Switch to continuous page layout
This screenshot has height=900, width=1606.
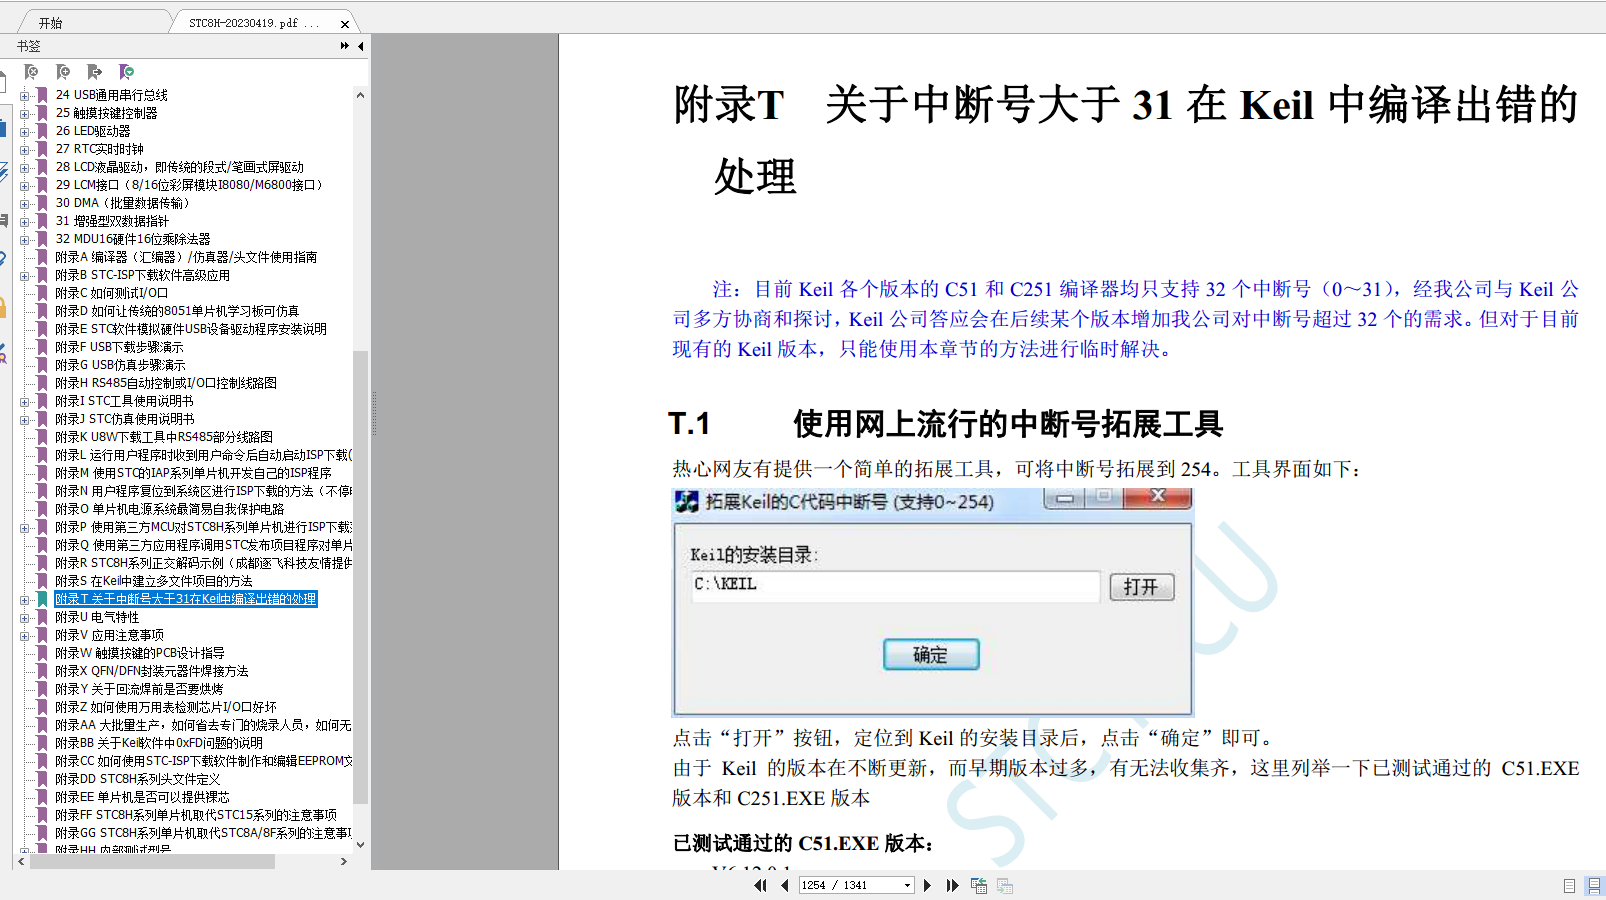tap(1594, 885)
